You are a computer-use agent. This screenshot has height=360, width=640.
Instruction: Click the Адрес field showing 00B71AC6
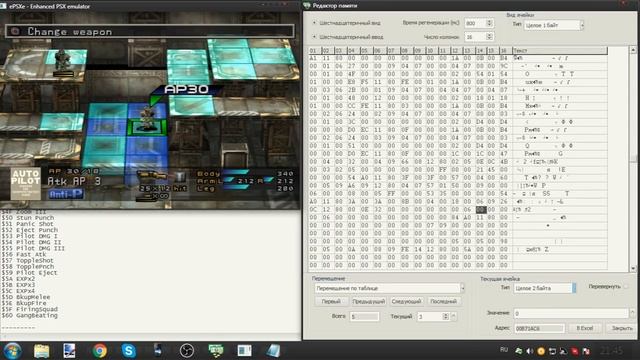pos(539,328)
